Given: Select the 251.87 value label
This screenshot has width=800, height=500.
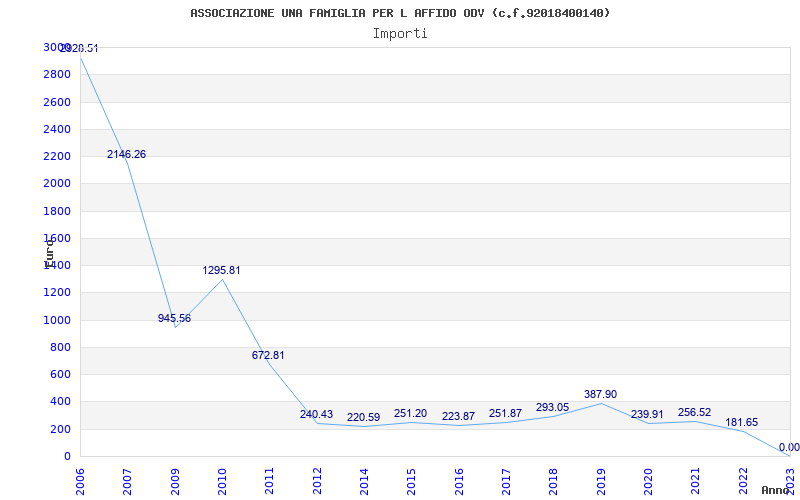Looking at the screenshot, I should pos(506,413).
